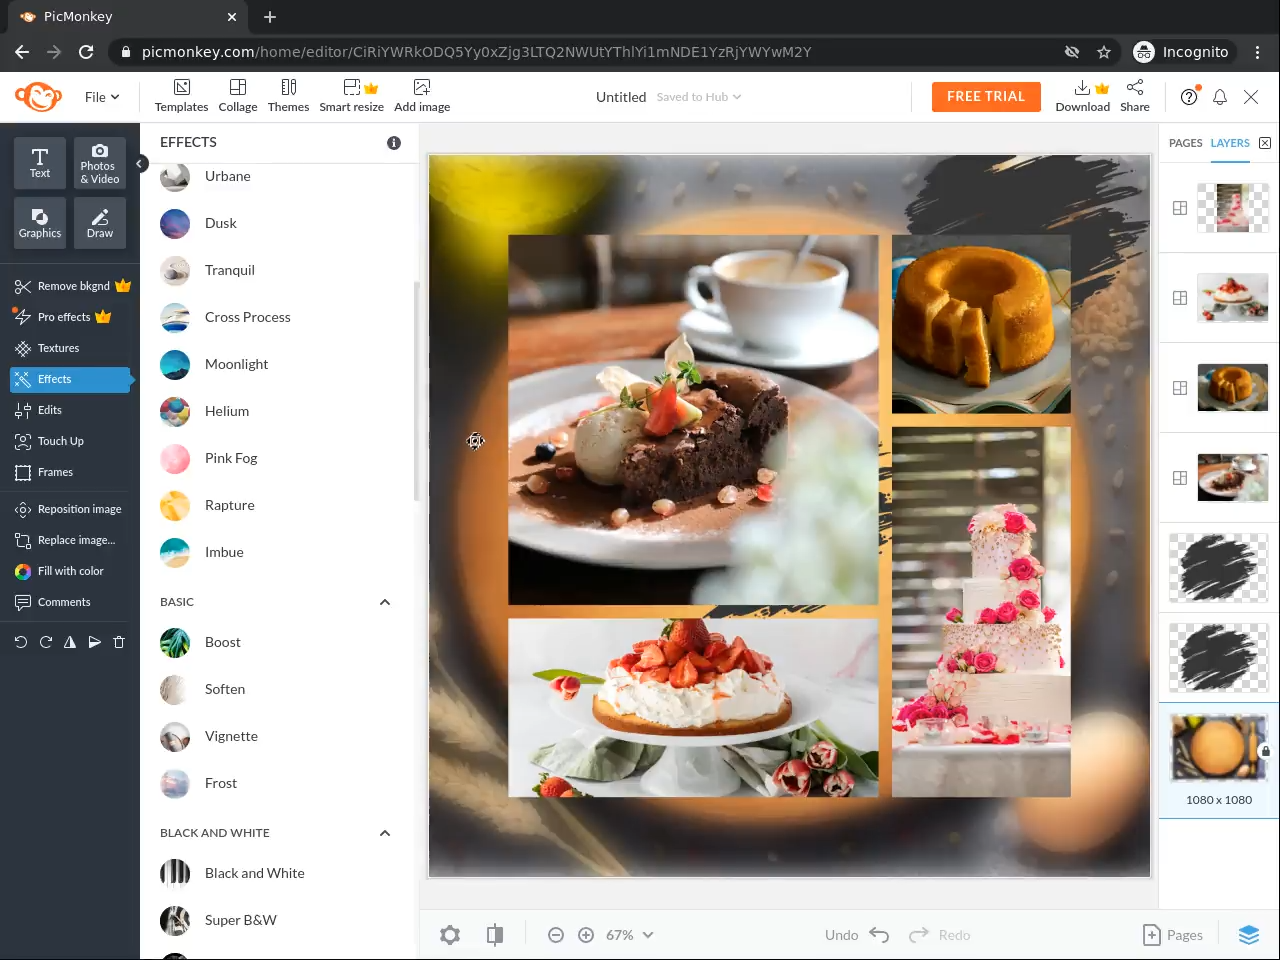Rotate the image counterclockwise

pos(20,642)
